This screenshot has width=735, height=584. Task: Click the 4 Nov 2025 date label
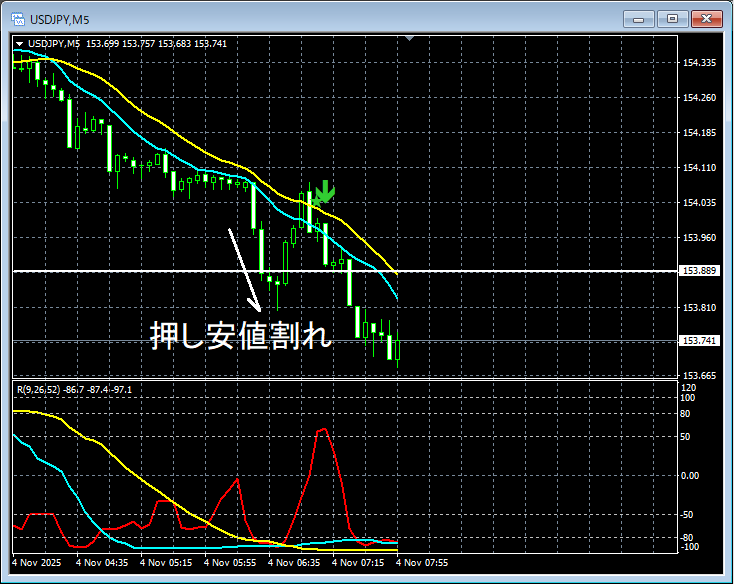[x=37, y=563]
